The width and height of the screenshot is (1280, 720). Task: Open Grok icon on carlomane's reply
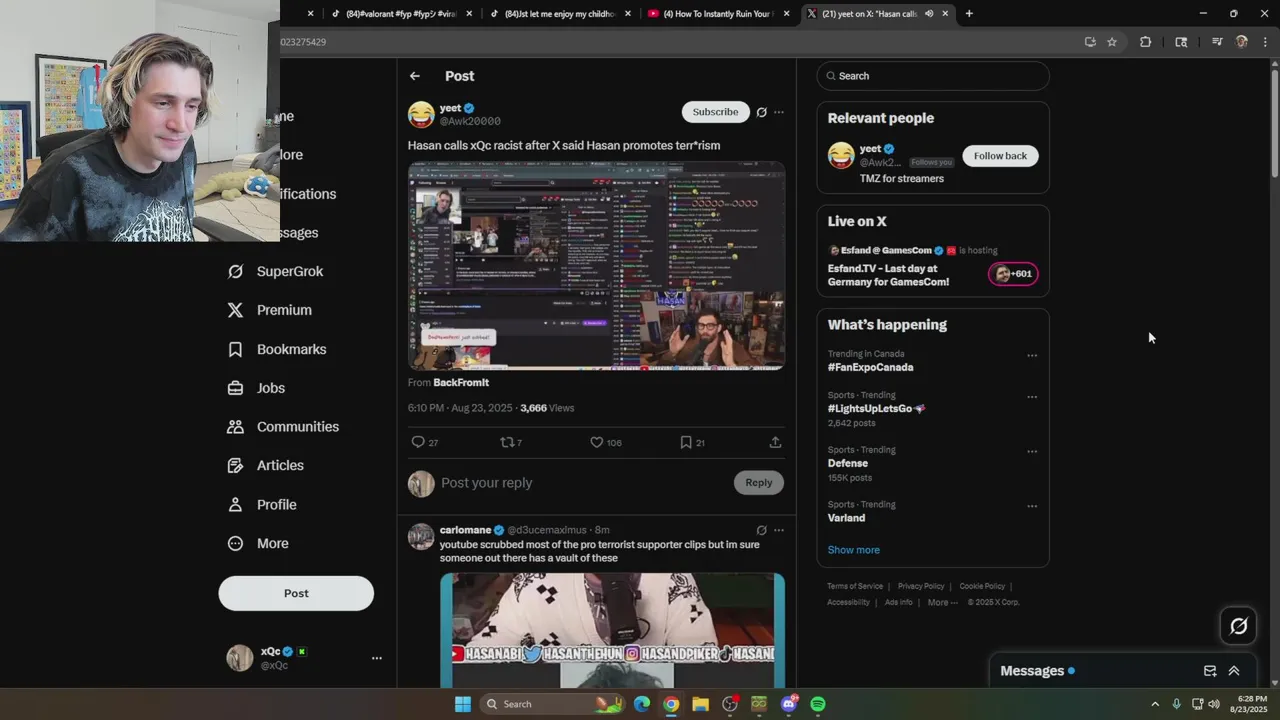pos(761,530)
